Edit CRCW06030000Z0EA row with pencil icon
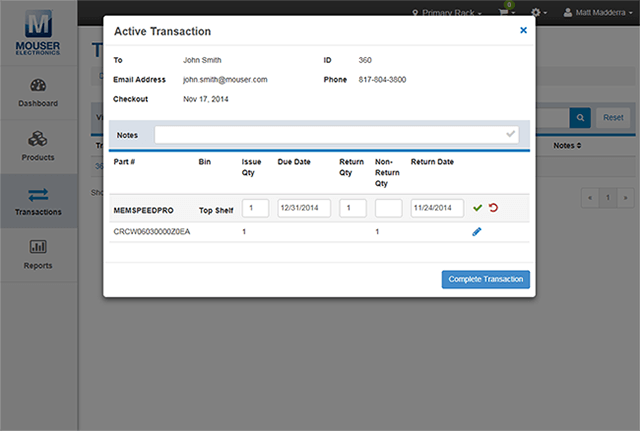640x431 pixels. (477, 232)
